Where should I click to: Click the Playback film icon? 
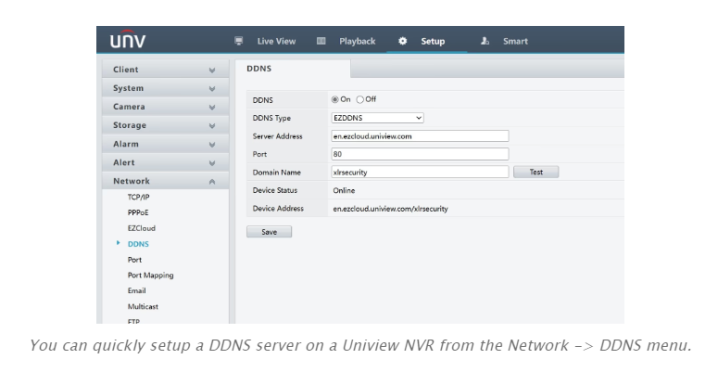click(321, 41)
